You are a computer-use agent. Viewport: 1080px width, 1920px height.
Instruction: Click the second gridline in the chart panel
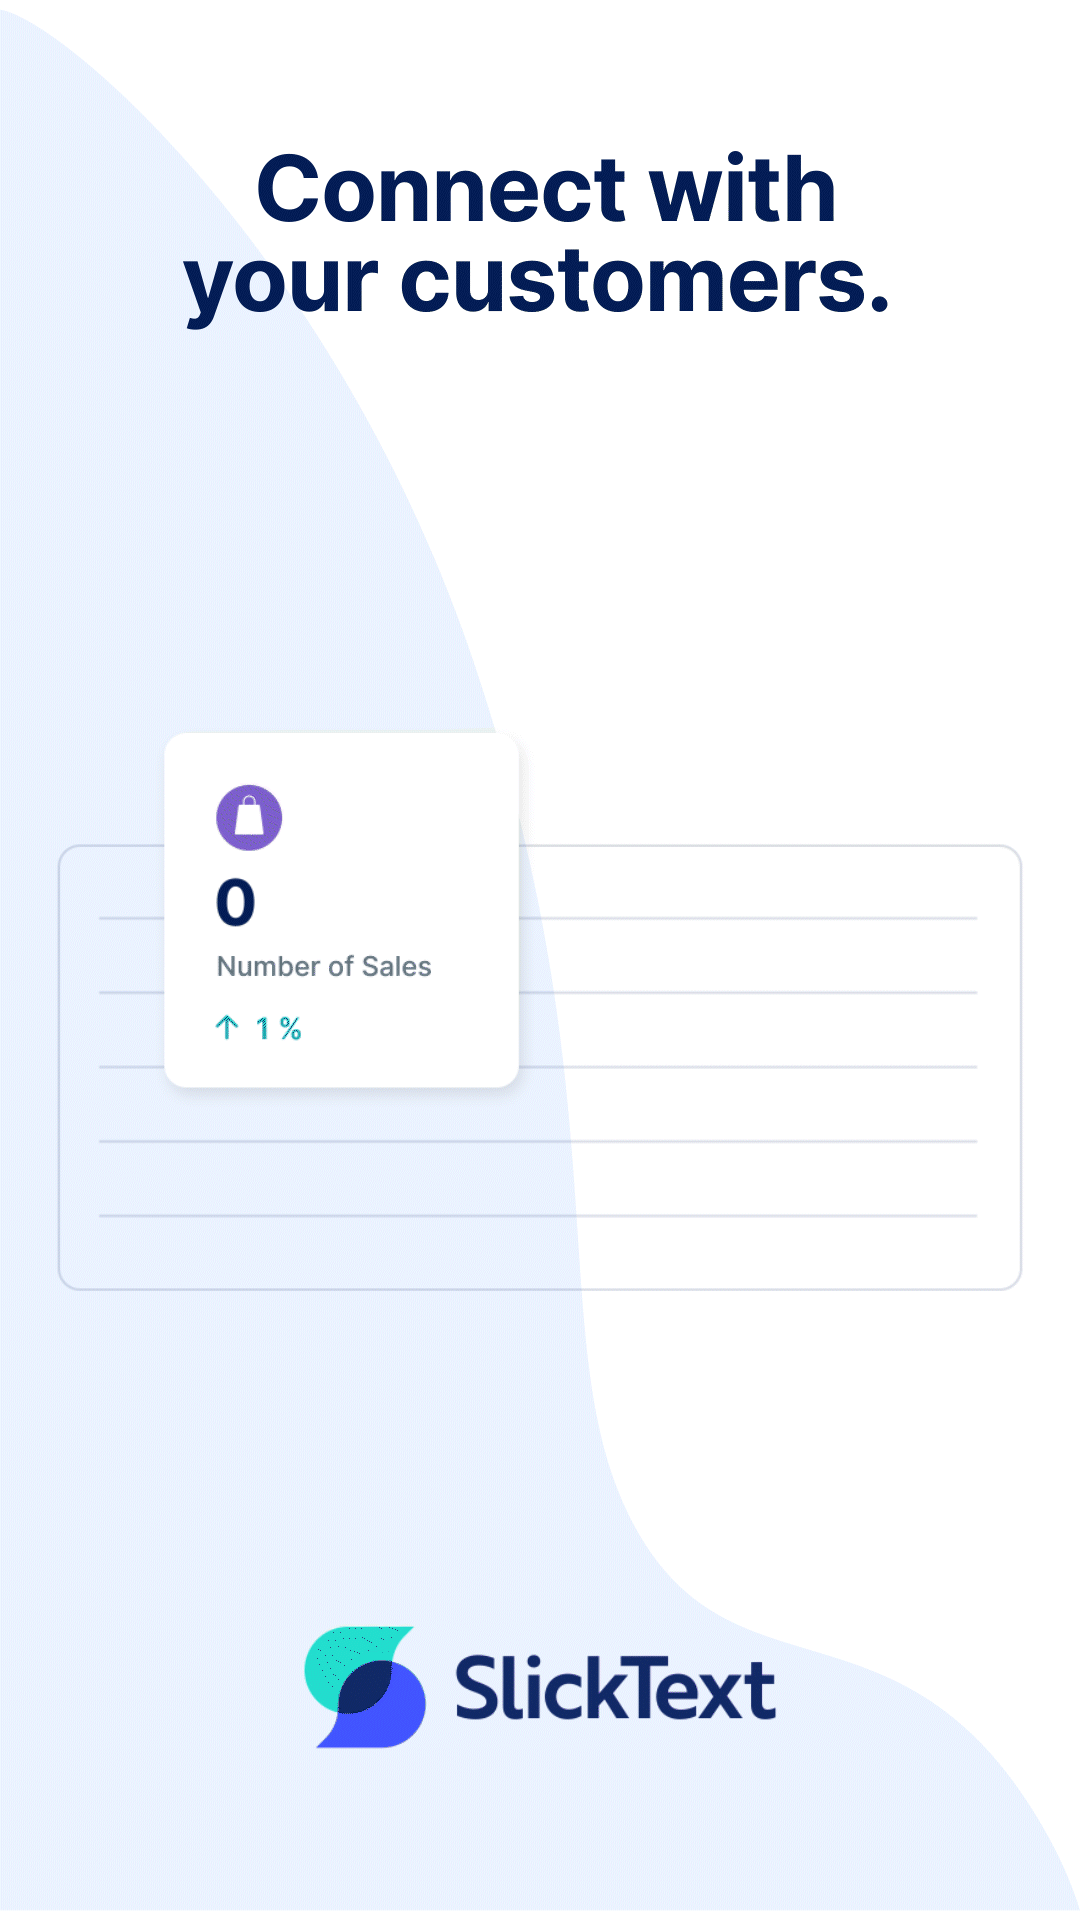748,992
